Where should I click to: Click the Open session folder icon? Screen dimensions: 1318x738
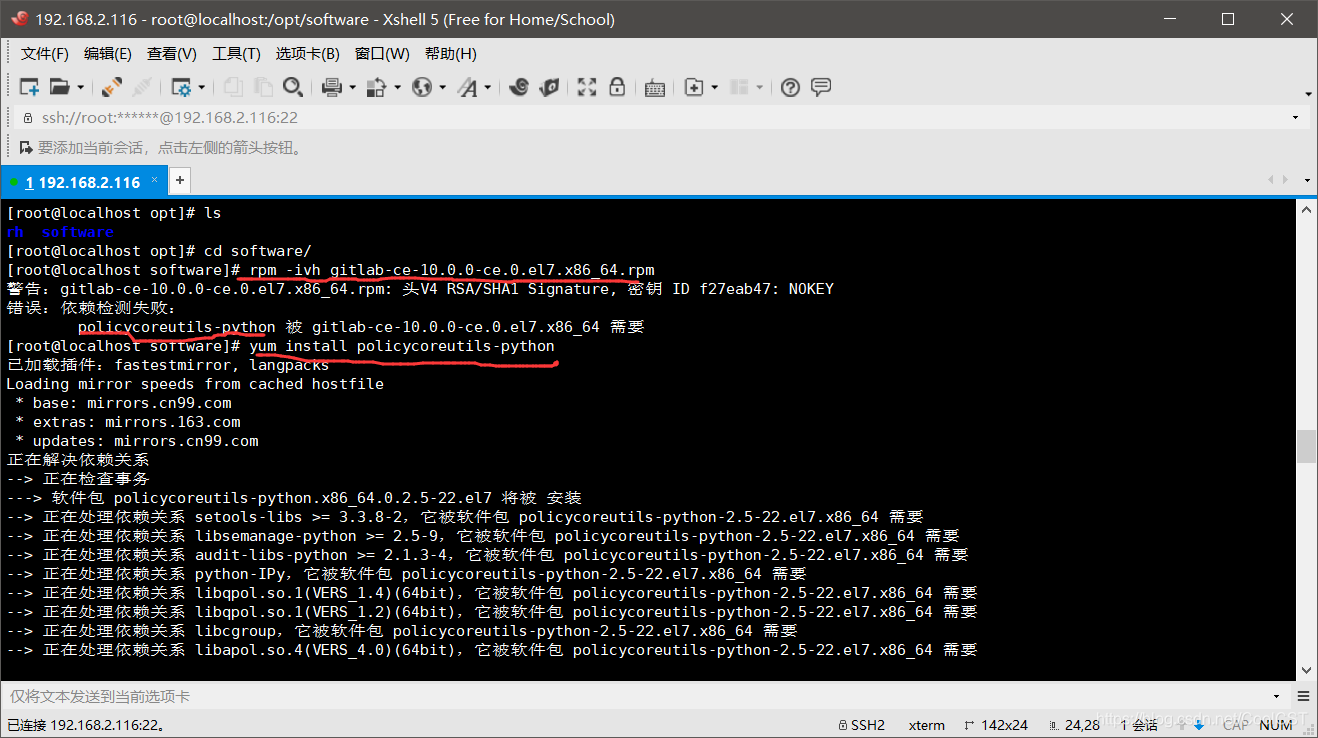coord(60,87)
